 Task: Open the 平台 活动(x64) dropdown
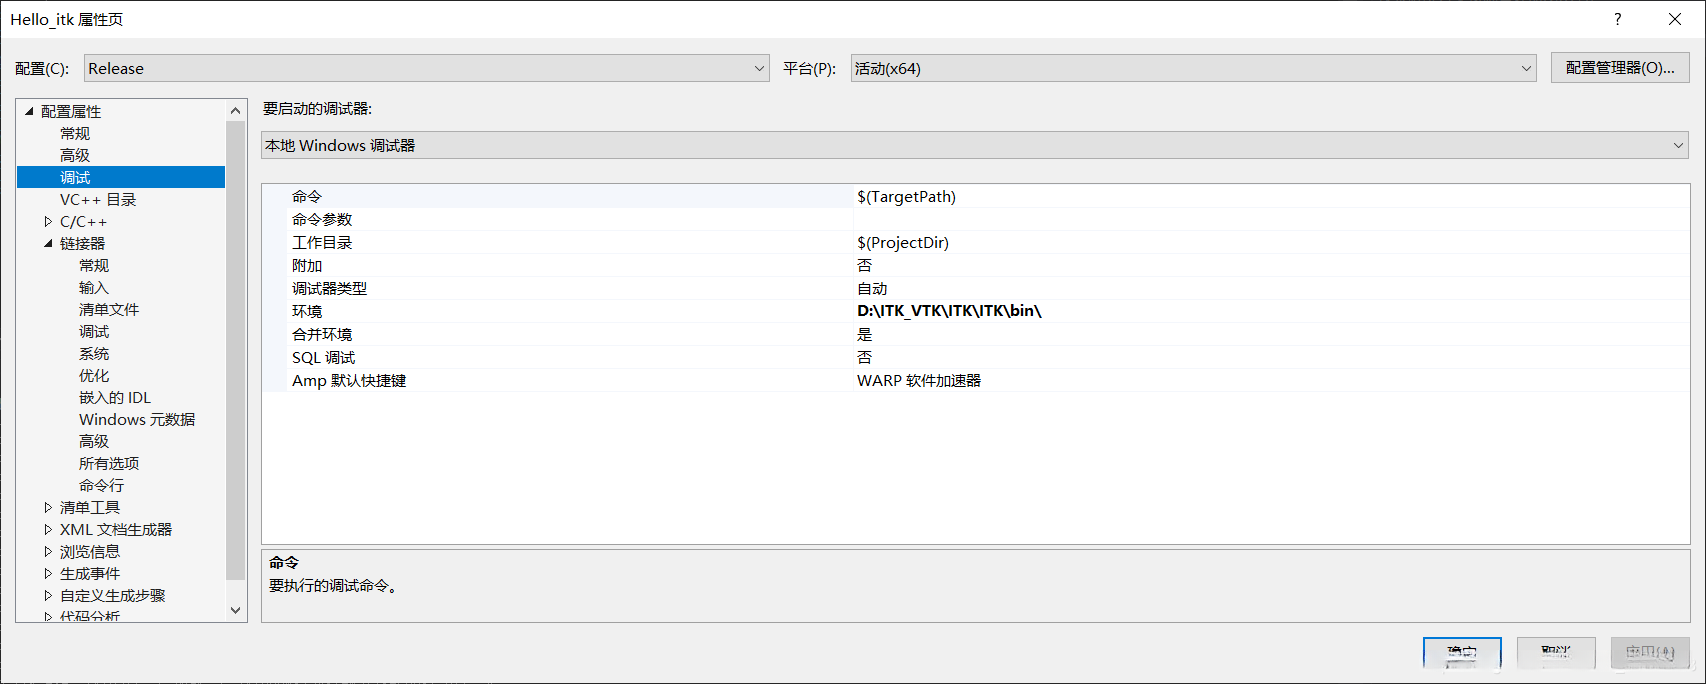[1526, 68]
